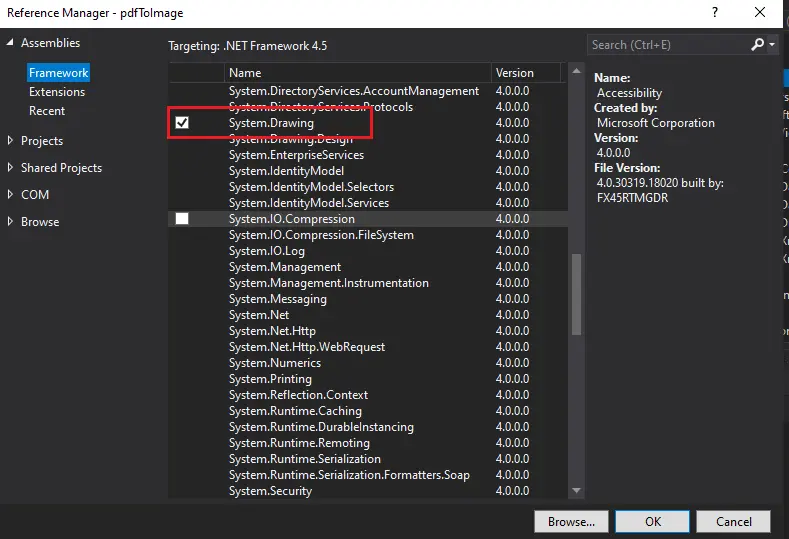Select System.Runtime.Serialization.Formatters.Soap row
The width and height of the screenshot is (789, 539).
click(368, 475)
